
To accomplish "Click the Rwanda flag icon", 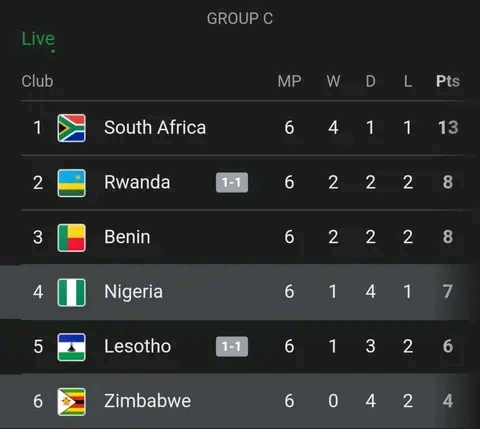I will (71, 183).
